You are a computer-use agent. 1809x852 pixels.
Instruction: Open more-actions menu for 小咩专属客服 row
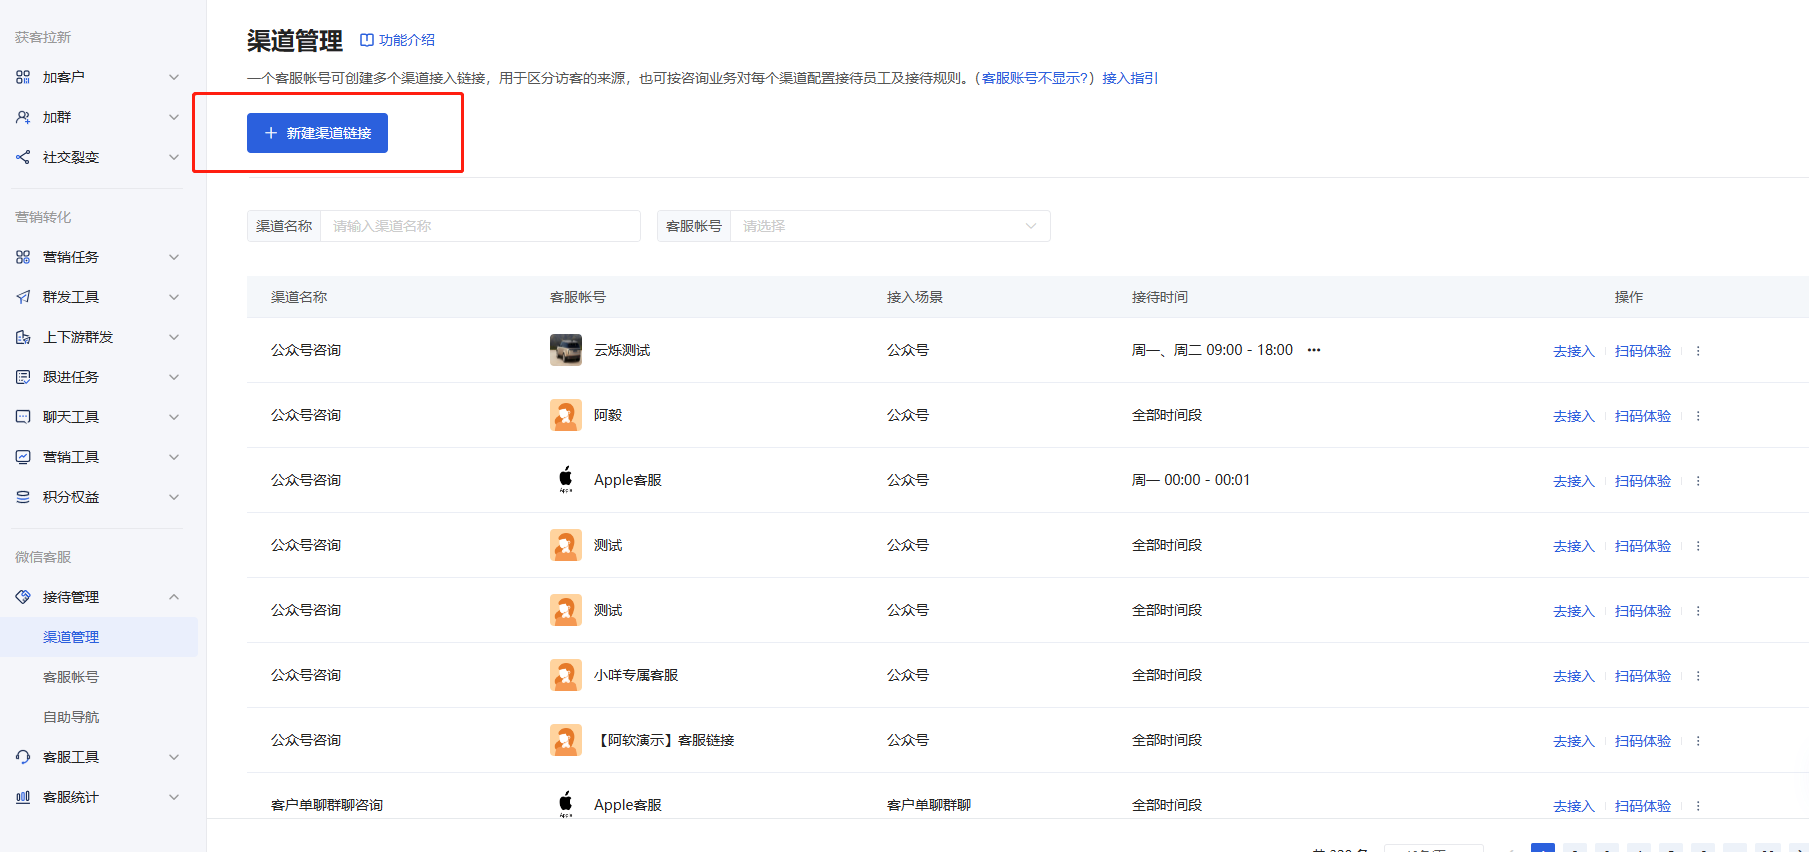click(x=1698, y=676)
